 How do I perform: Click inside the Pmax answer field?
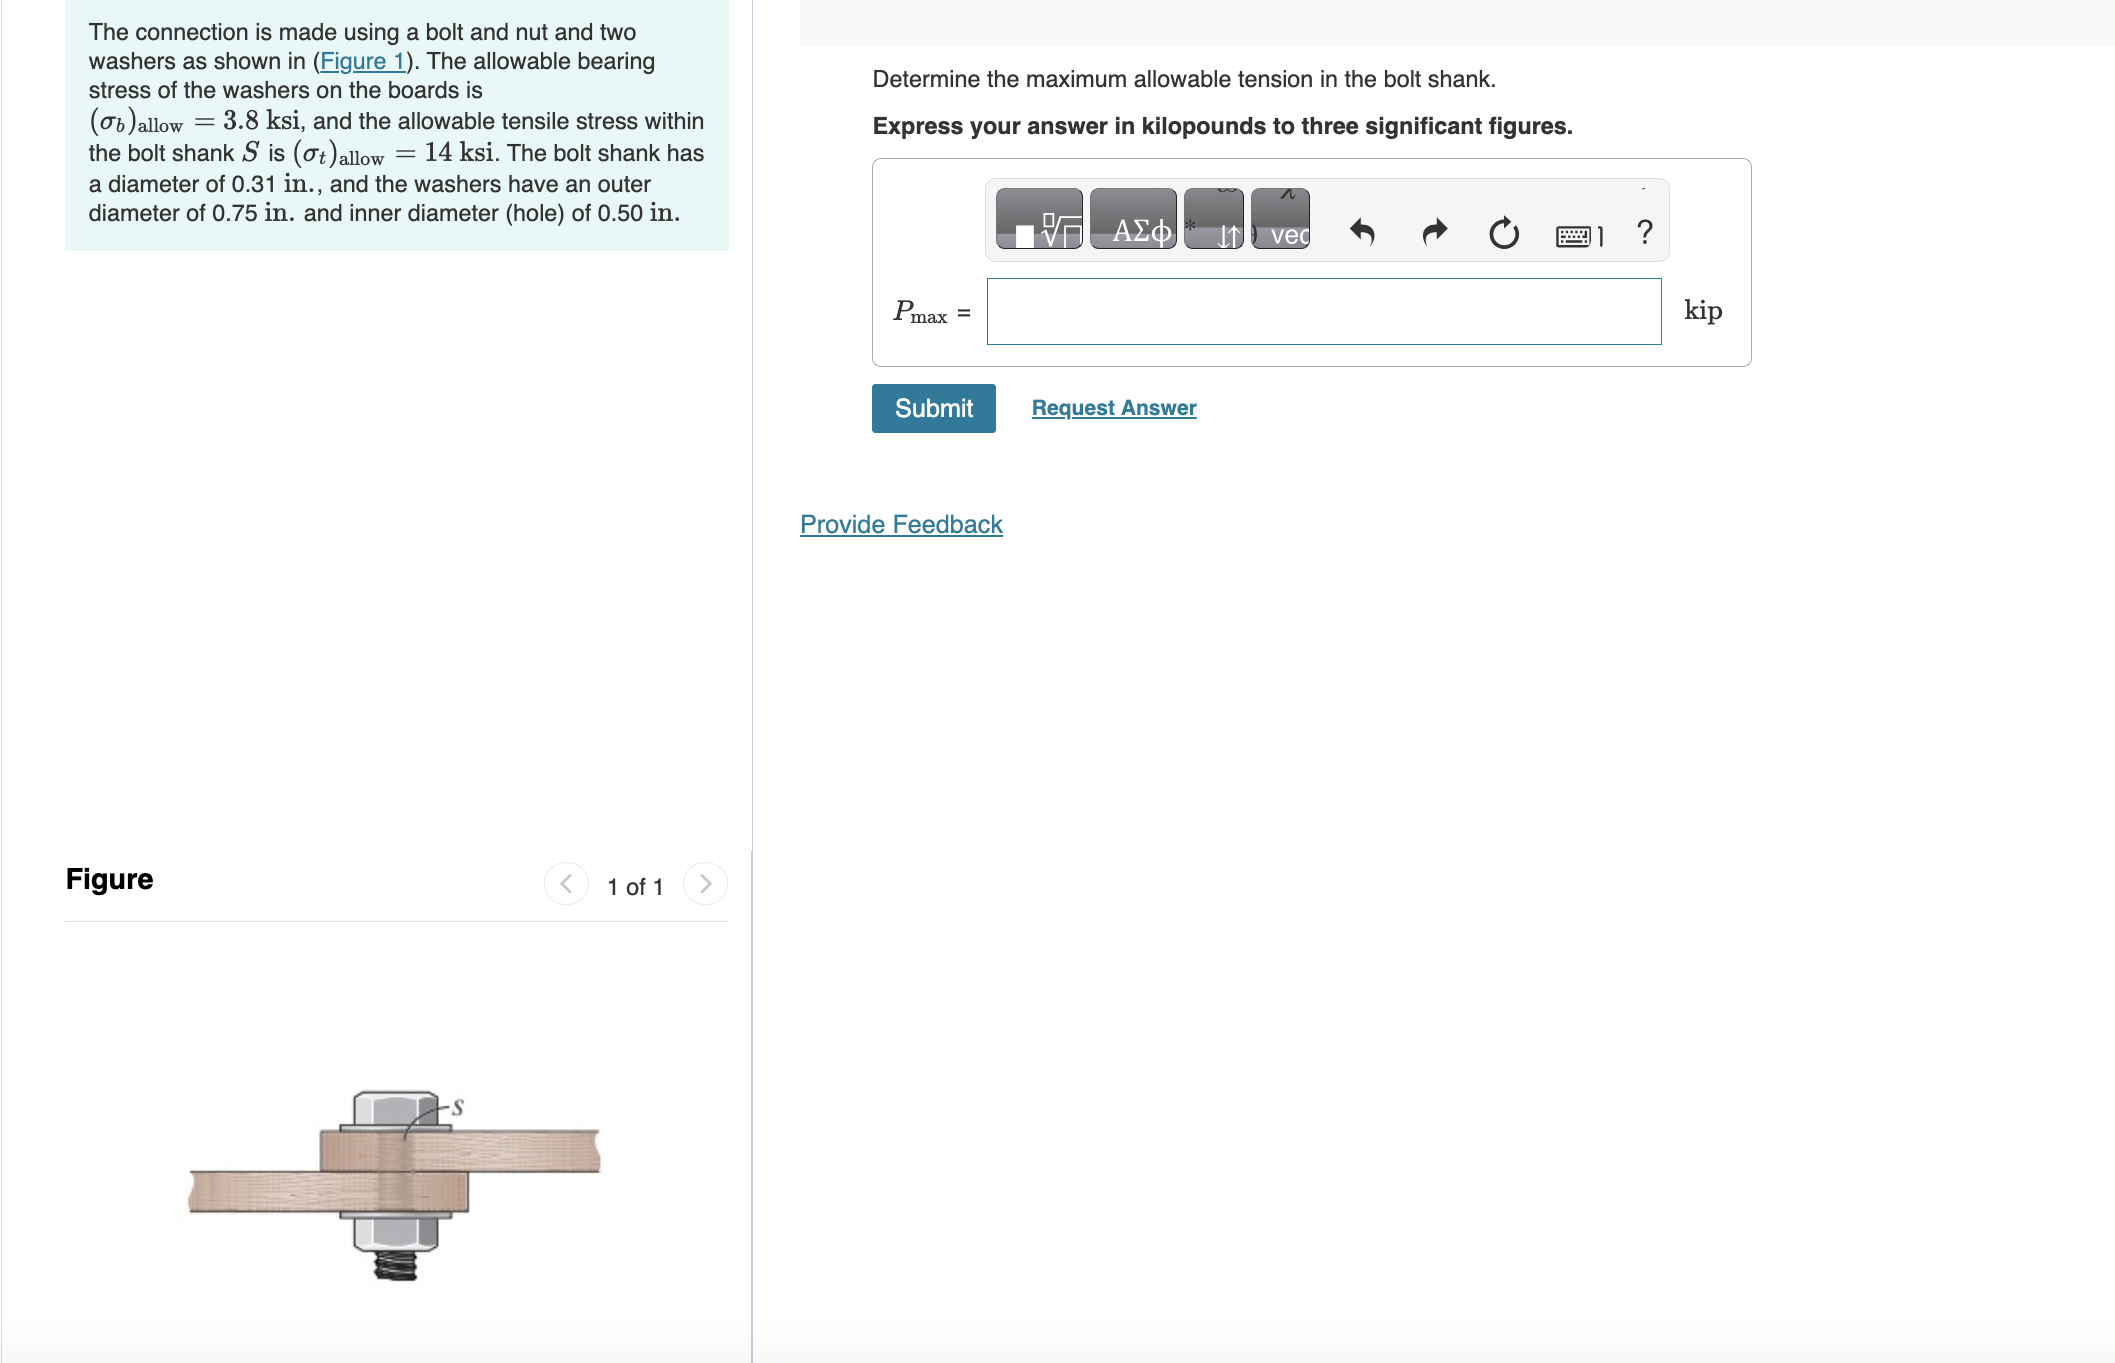click(x=1322, y=311)
